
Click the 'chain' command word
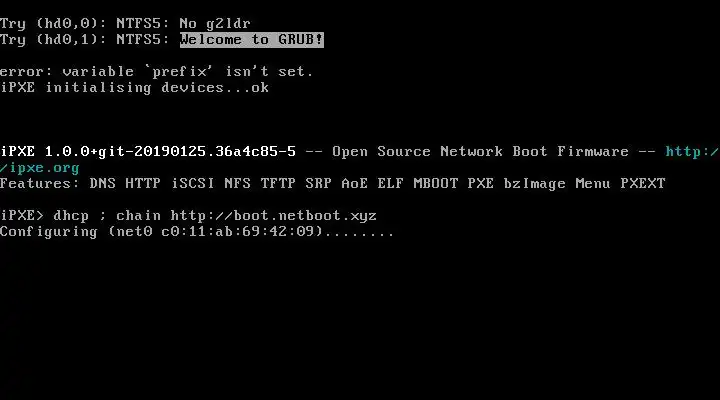(x=138, y=215)
